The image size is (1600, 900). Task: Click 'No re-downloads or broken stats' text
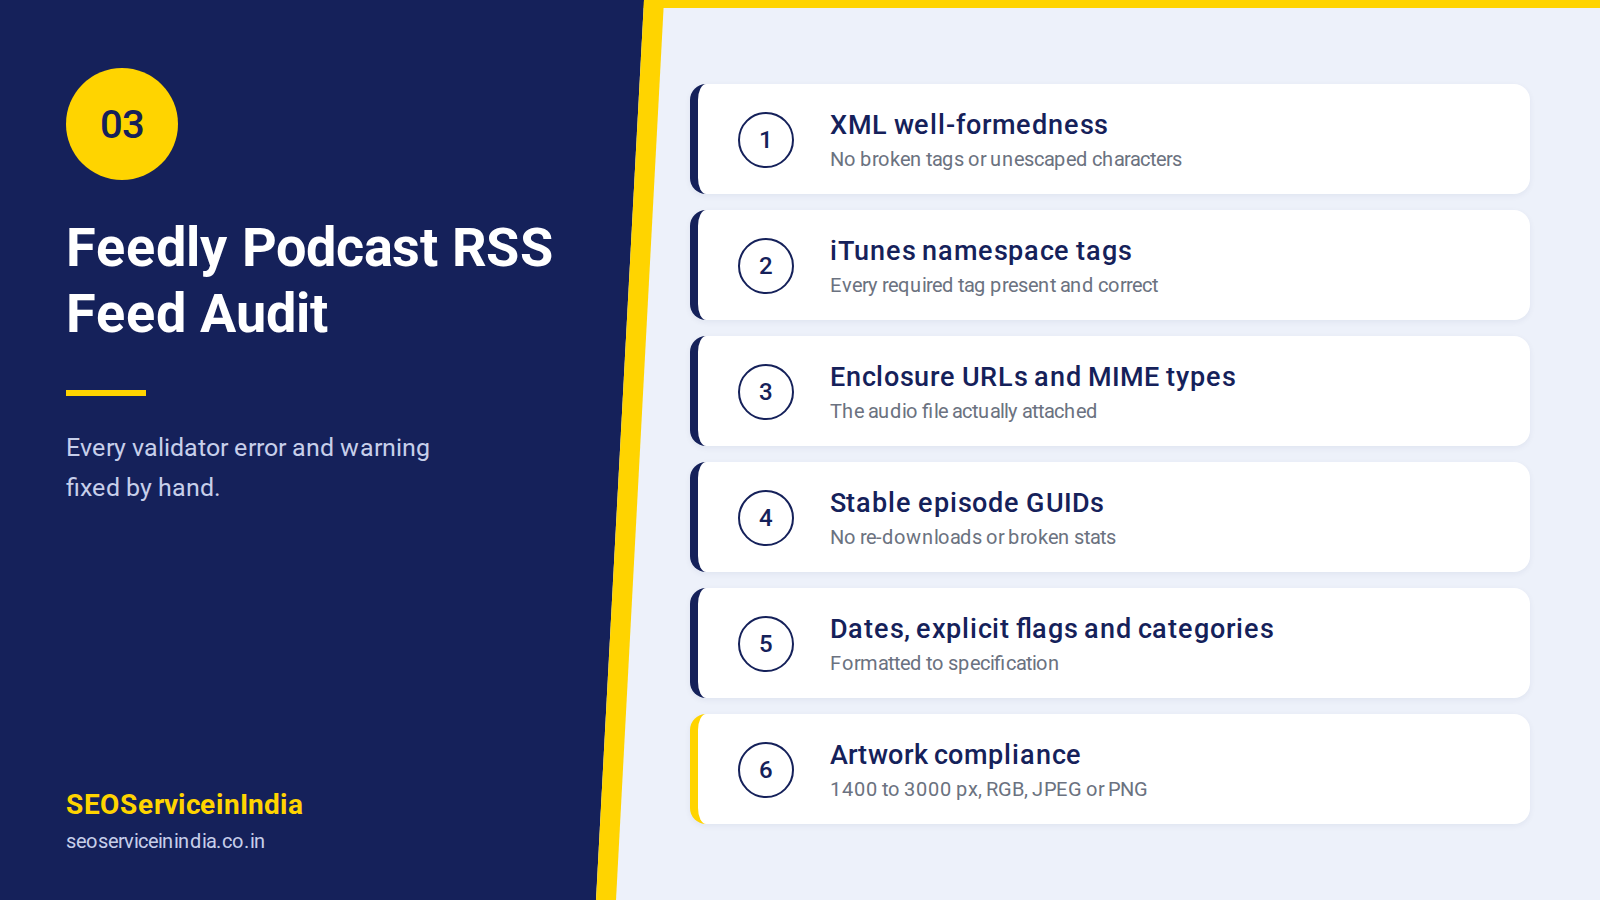click(x=973, y=537)
